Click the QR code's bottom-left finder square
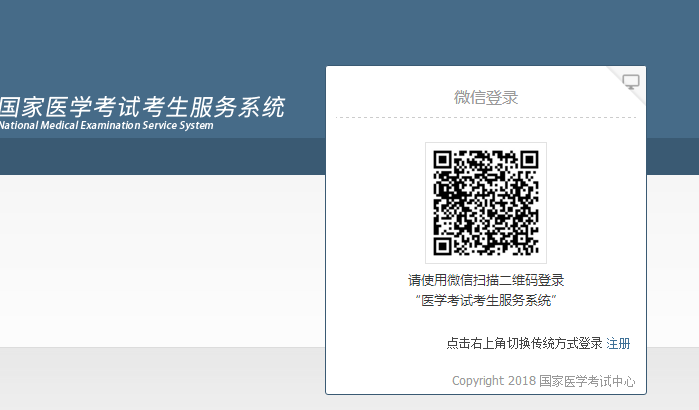 (443, 246)
